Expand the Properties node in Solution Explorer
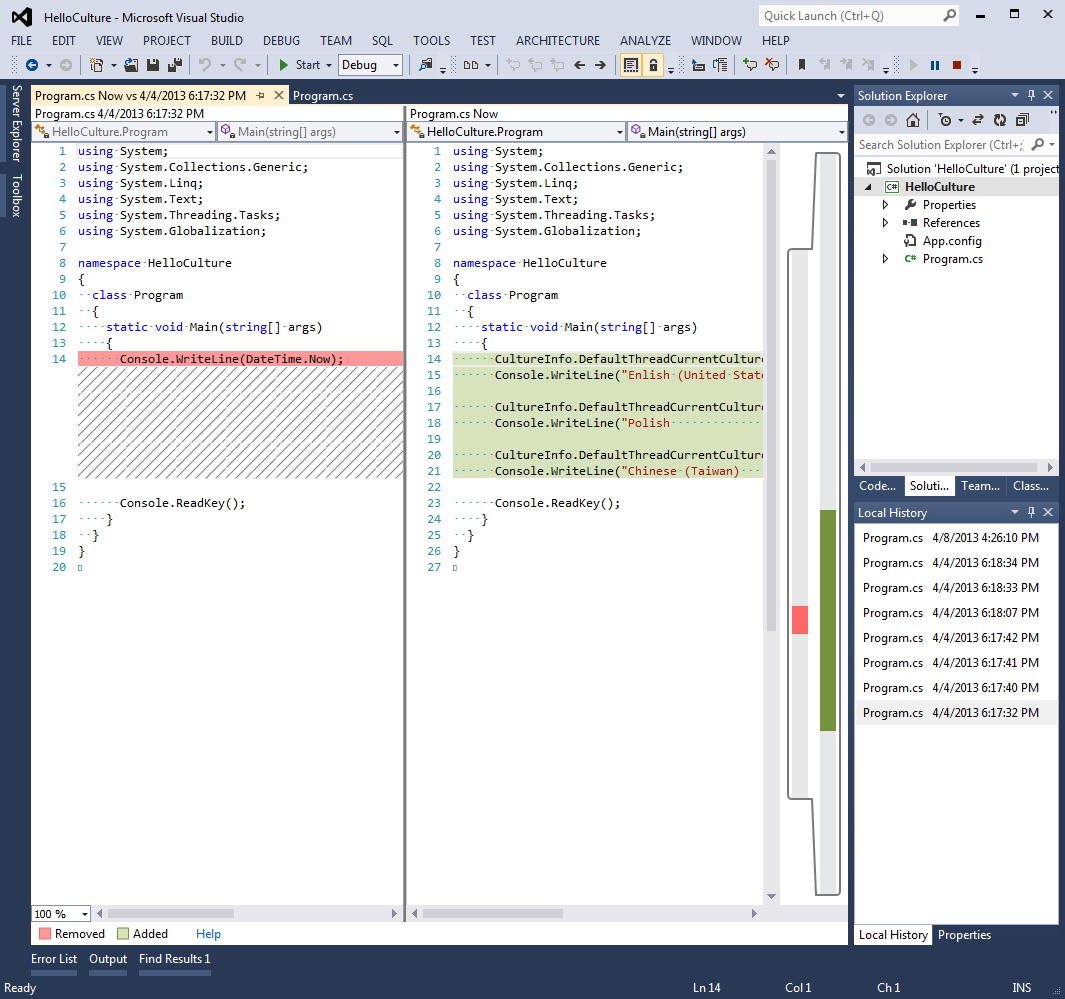Image resolution: width=1065 pixels, height=999 pixels. coord(885,205)
